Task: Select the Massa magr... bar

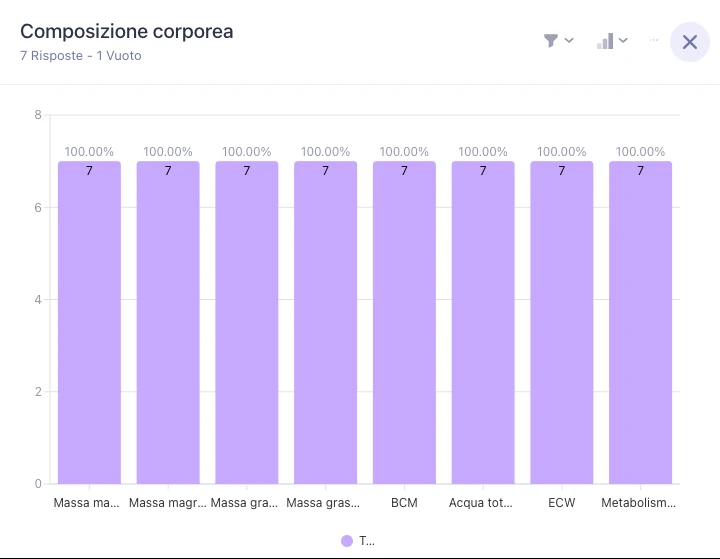Action: click(x=168, y=322)
